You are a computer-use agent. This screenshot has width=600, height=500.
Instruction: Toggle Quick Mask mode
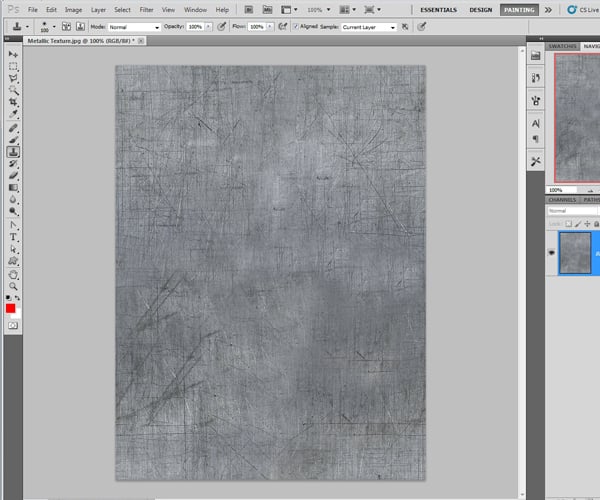[13, 326]
